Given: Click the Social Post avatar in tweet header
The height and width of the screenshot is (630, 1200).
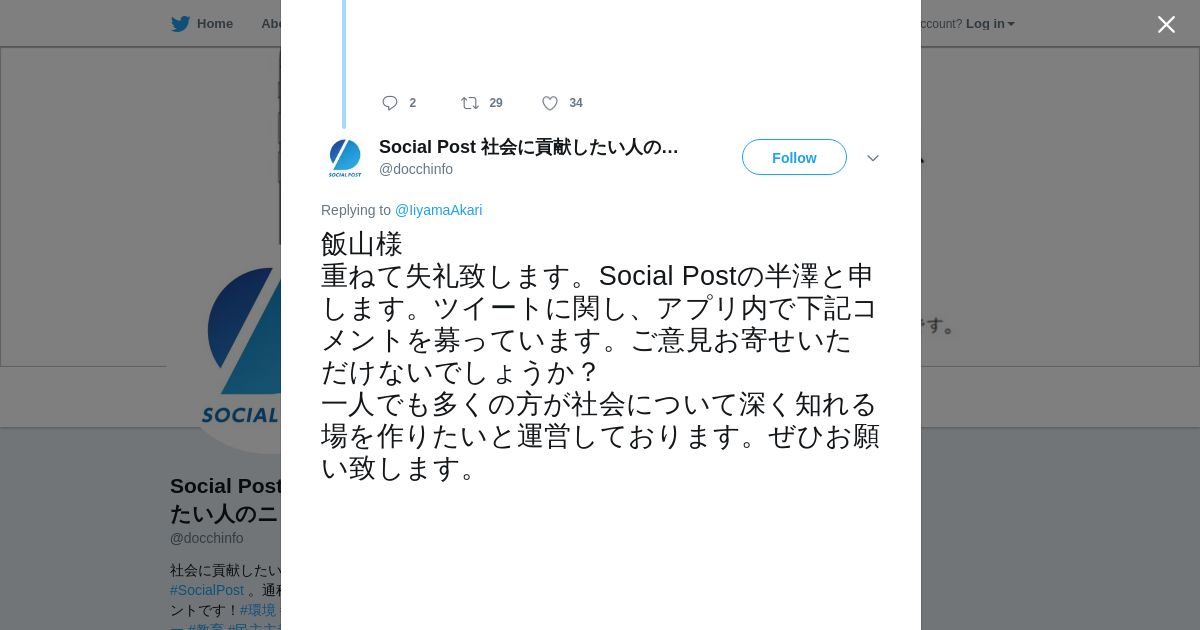Looking at the screenshot, I should pos(345,158).
